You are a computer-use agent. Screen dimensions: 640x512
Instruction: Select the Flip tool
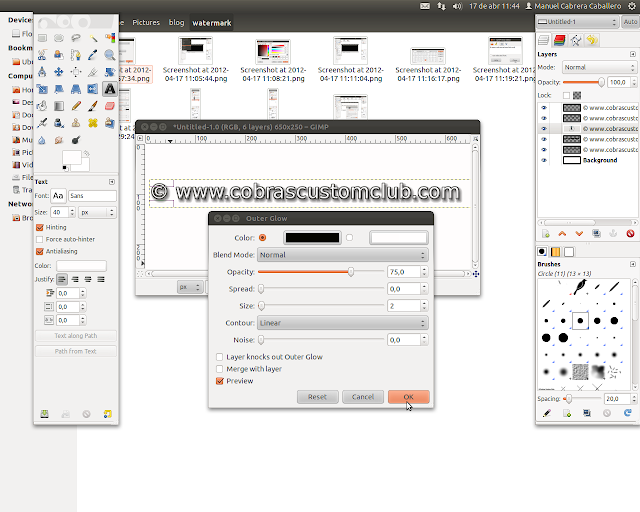(x=93, y=89)
